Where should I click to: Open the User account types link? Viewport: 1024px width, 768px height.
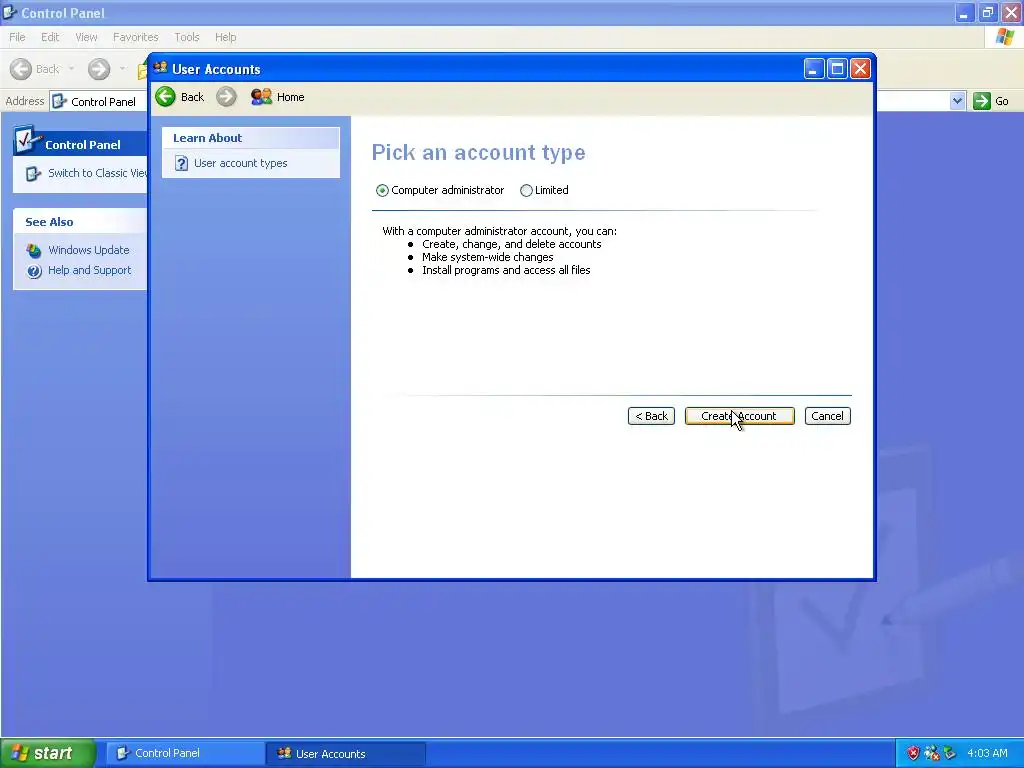240,163
